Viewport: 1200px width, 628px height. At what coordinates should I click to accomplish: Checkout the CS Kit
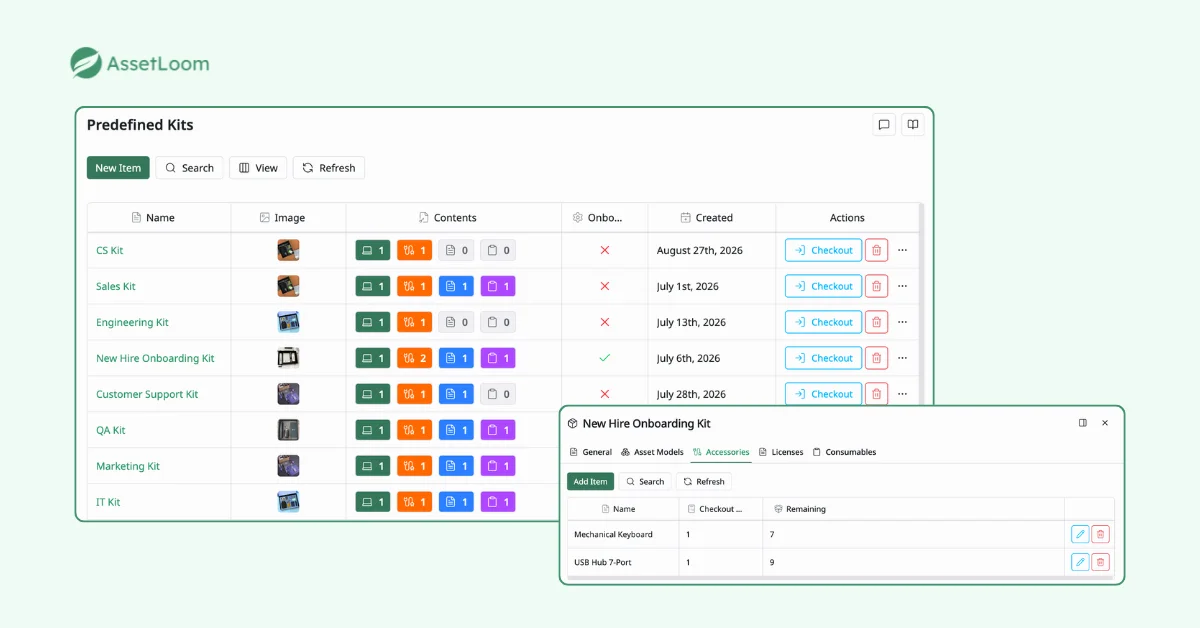click(x=823, y=250)
